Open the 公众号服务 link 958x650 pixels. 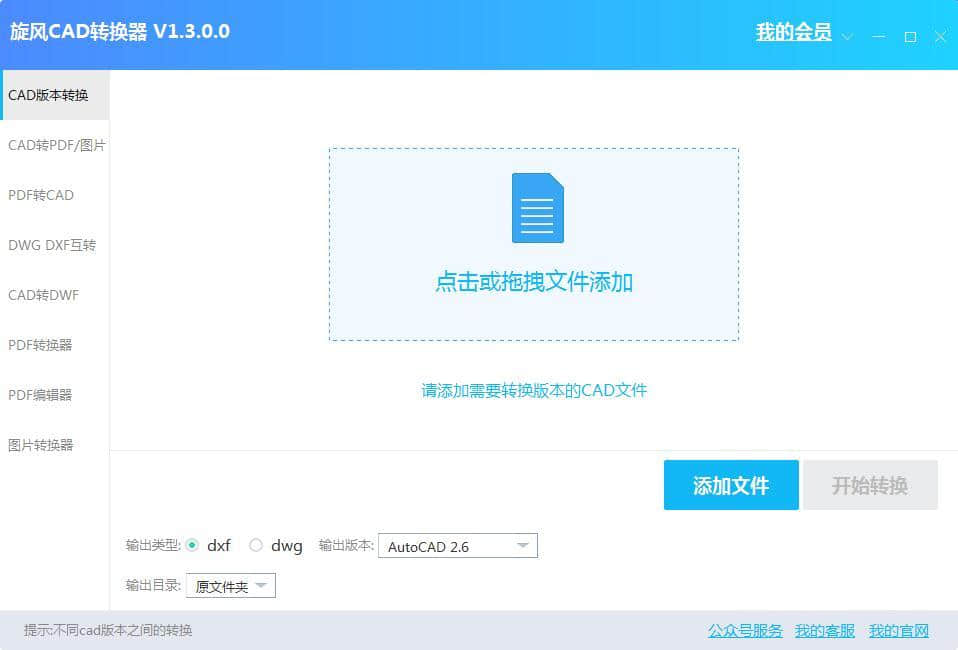point(745,630)
